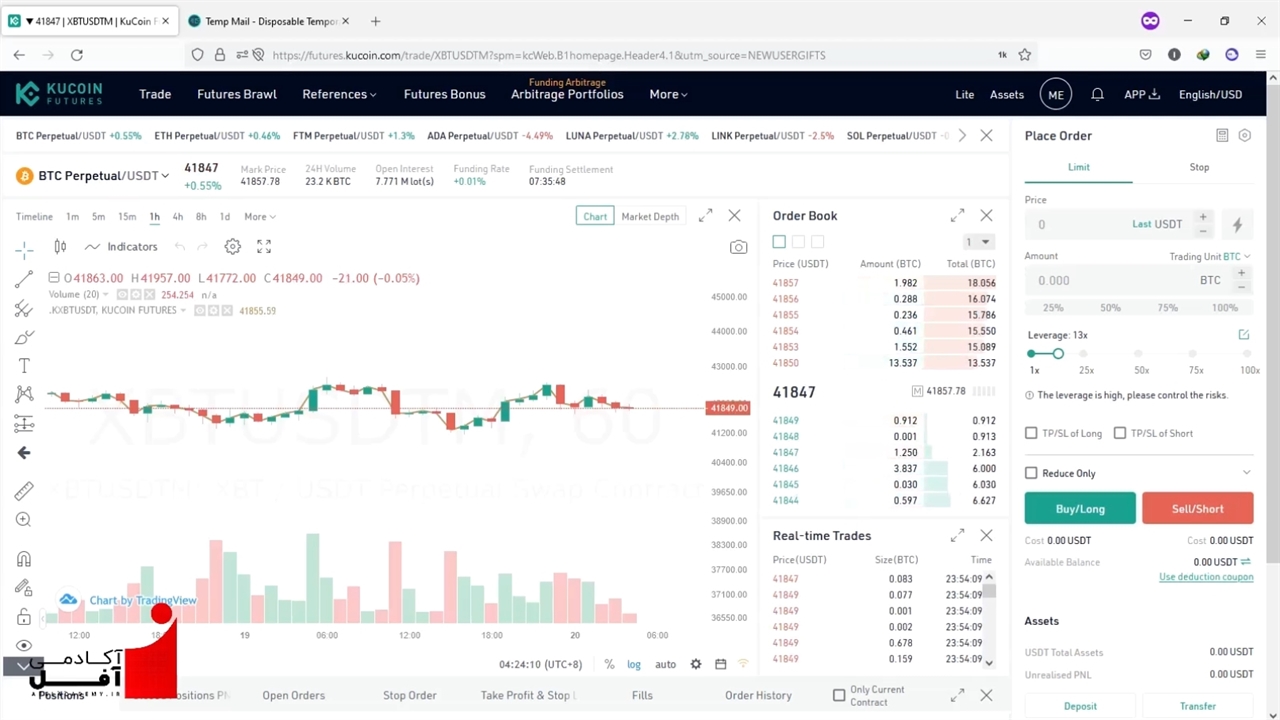
Task: Open chart settings gear icon
Action: [x=232, y=246]
